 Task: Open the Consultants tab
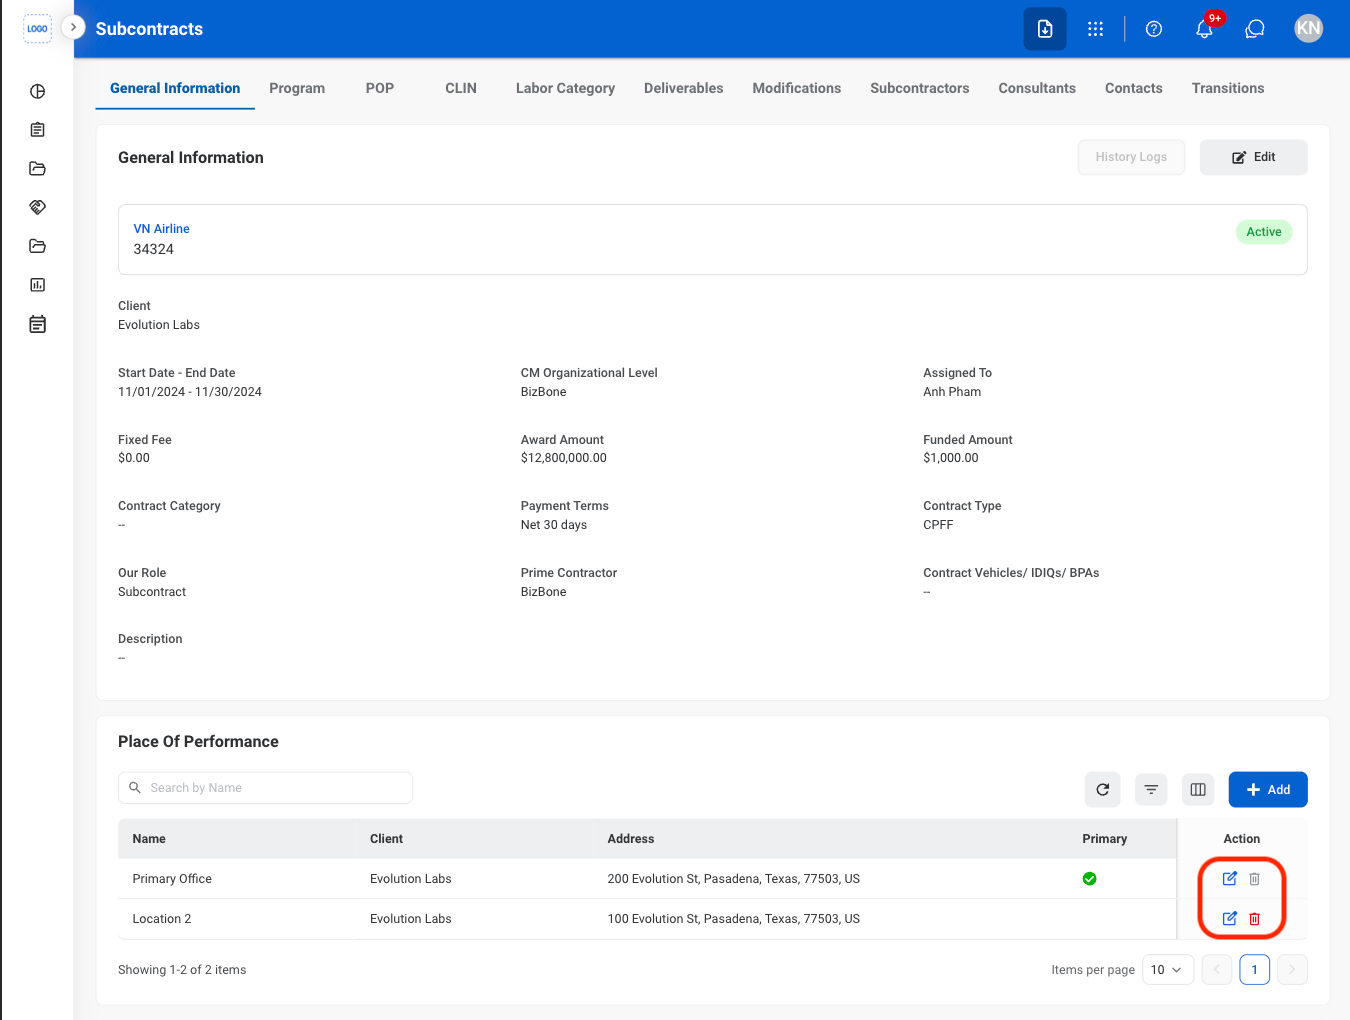[1037, 88]
